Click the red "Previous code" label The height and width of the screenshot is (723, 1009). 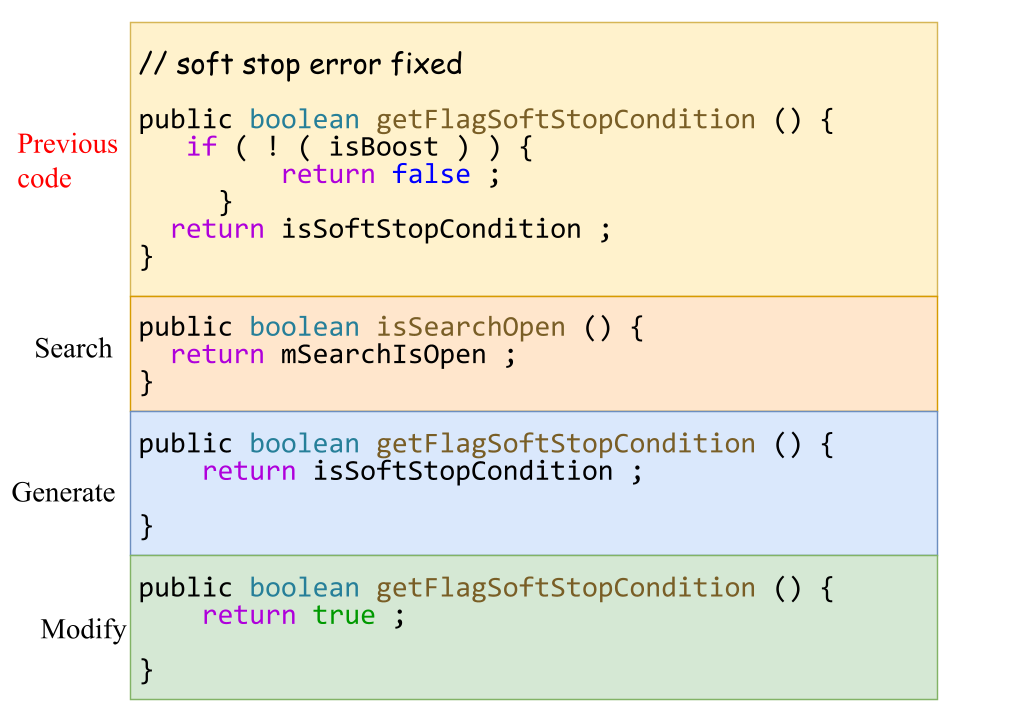67,161
